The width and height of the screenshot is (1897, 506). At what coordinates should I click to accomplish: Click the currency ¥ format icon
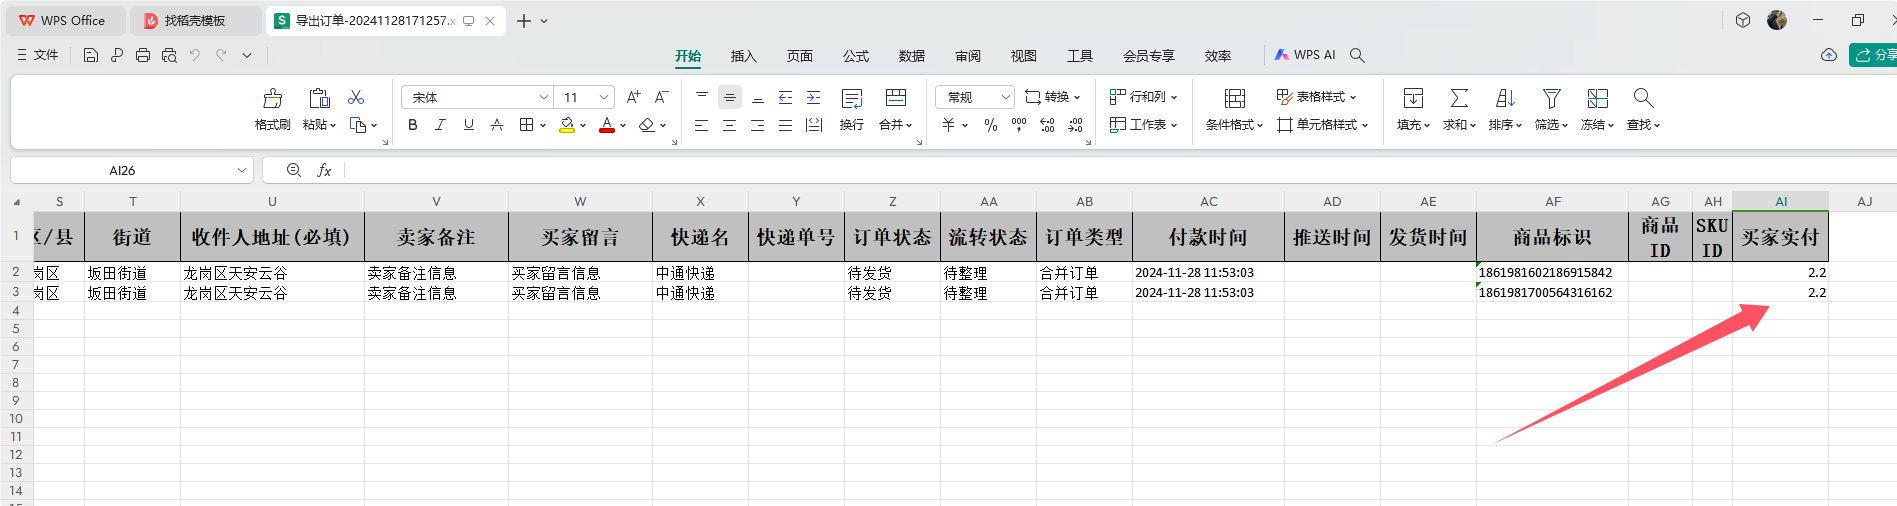[949, 125]
